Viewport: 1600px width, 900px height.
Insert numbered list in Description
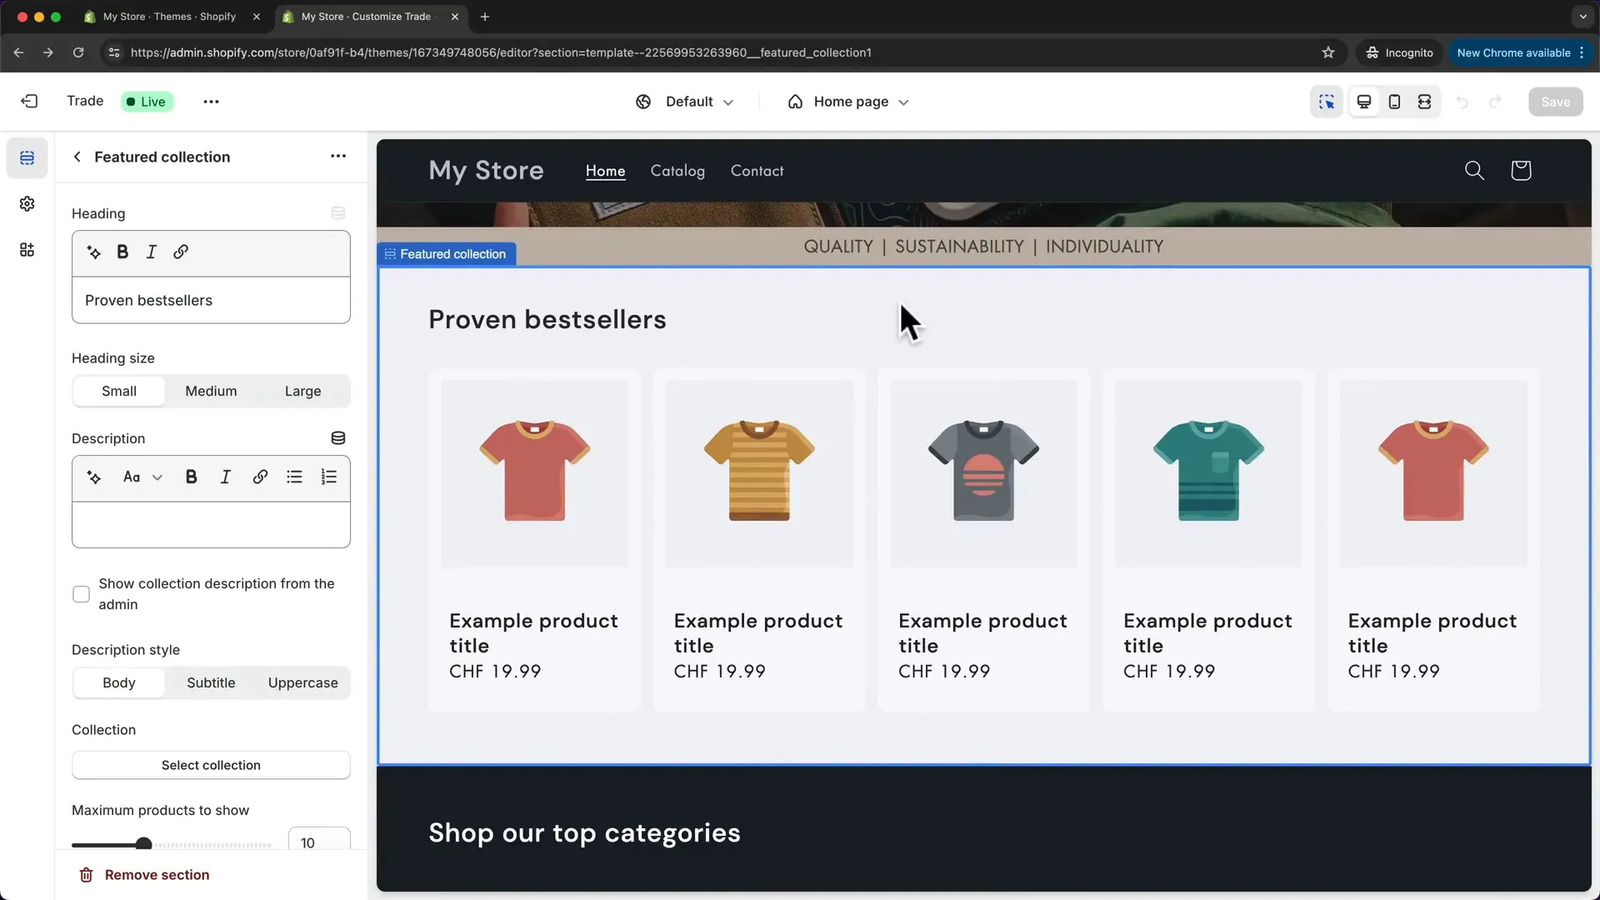(x=329, y=477)
